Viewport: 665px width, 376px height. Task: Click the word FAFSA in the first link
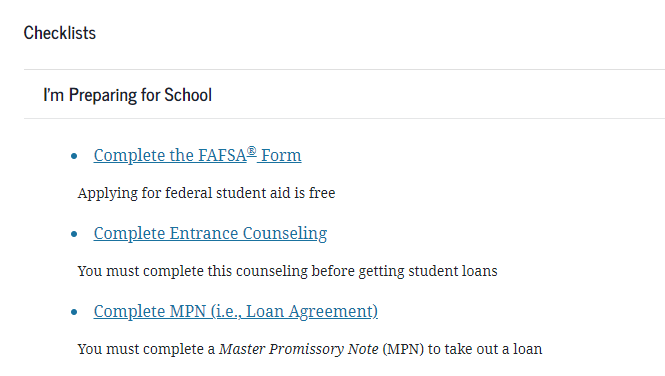tap(222, 156)
